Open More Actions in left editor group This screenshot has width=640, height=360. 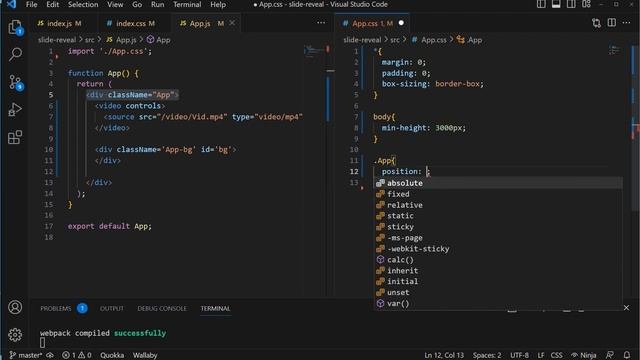click(321, 23)
